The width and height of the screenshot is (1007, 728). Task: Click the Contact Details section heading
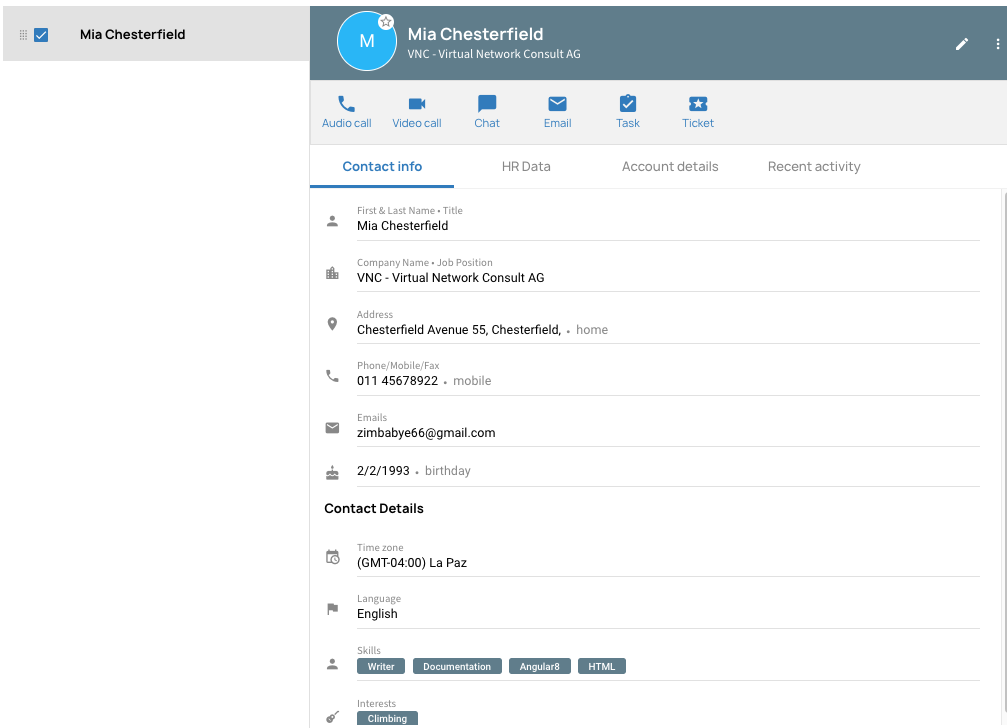point(374,508)
